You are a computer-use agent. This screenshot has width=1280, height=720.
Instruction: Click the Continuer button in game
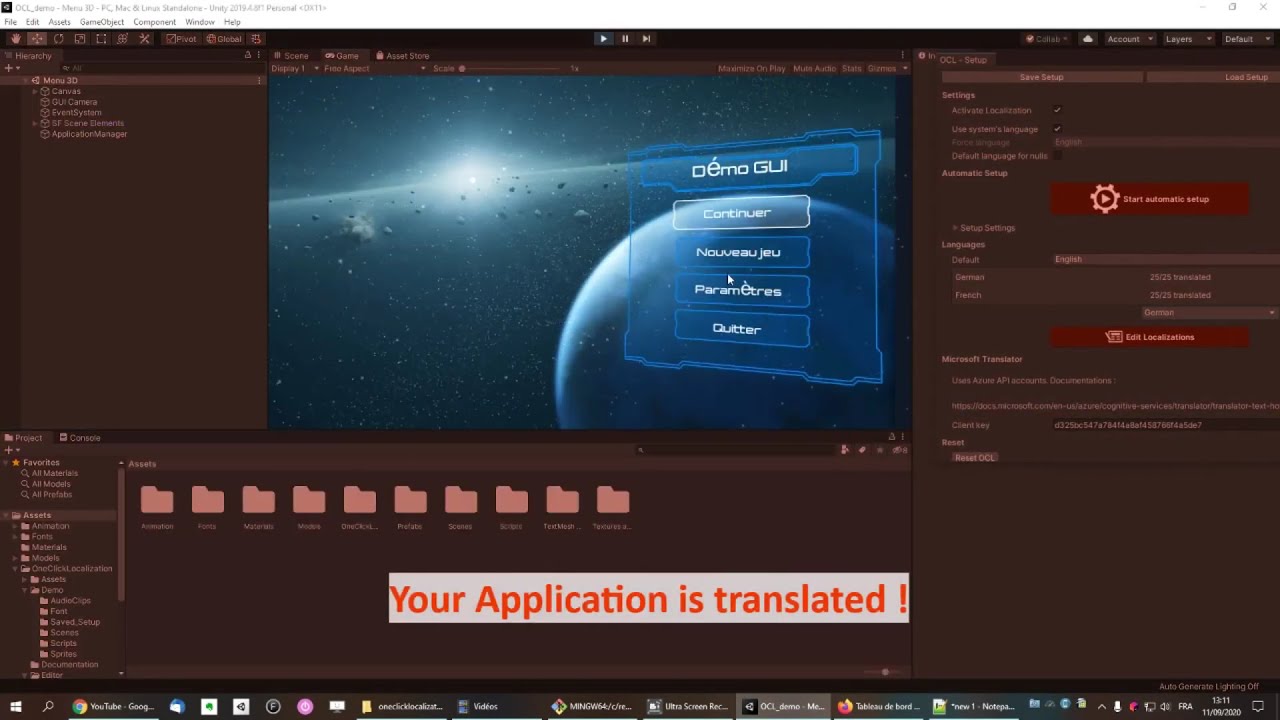point(741,213)
